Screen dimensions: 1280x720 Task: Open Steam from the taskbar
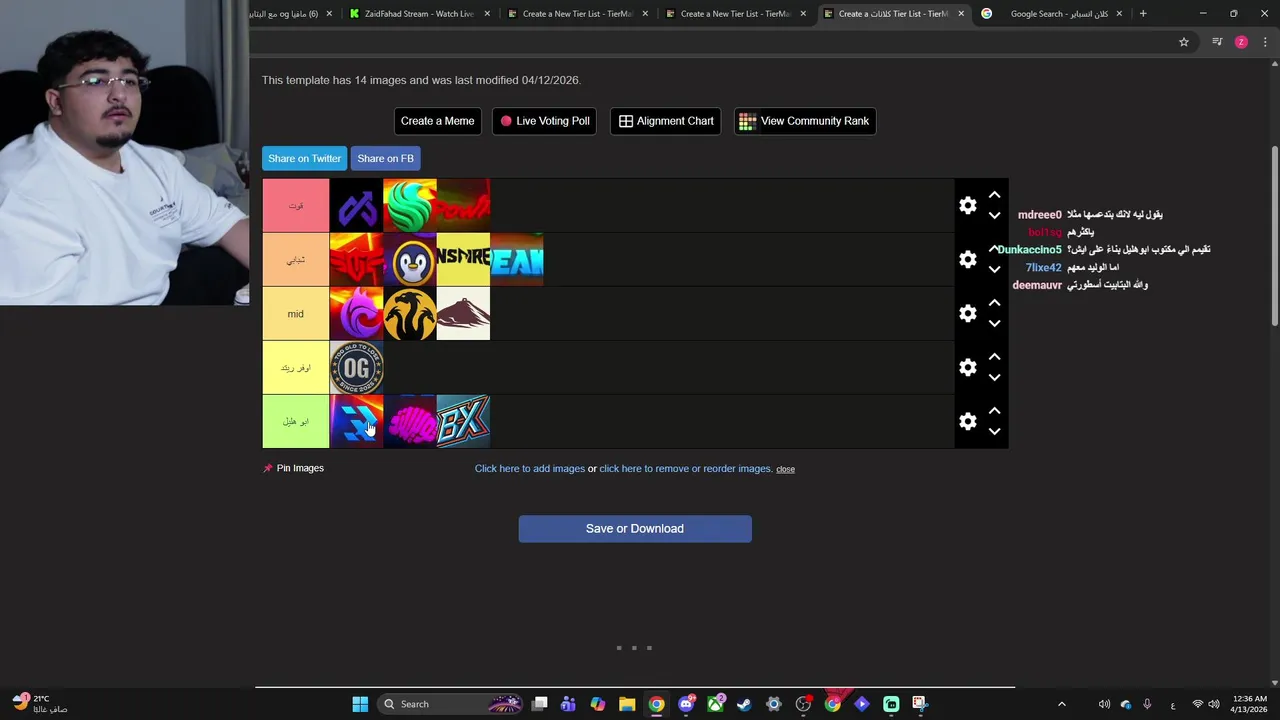coord(744,704)
